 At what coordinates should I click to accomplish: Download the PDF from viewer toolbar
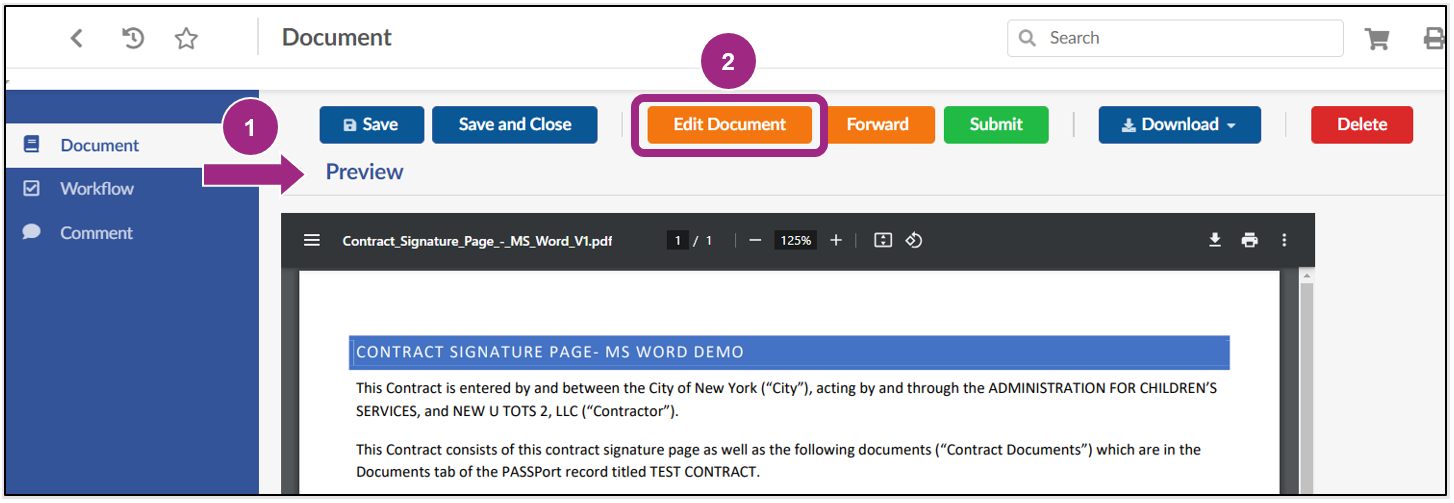(x=1215, y=241)
